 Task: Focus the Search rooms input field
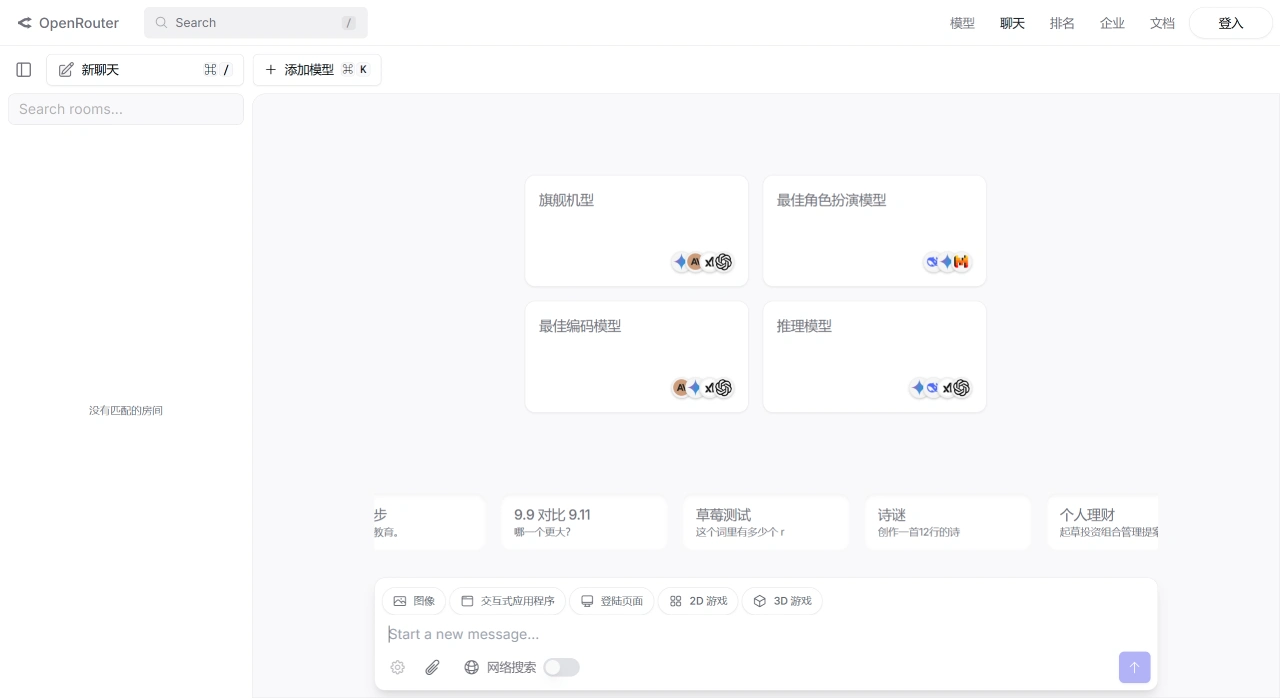point(126,109)
